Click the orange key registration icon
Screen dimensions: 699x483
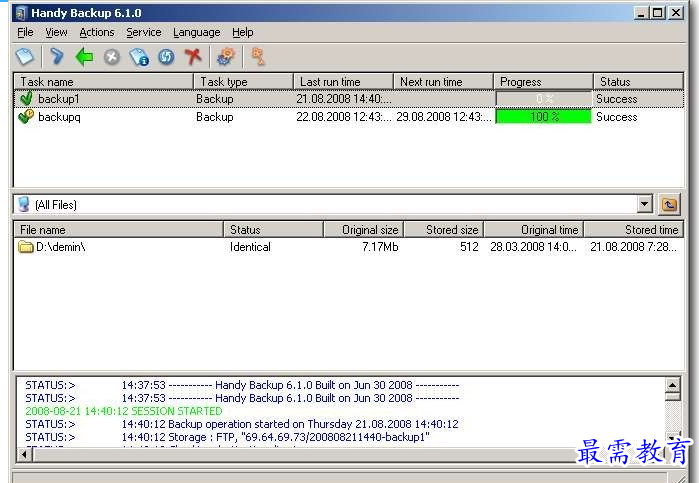tap(258, 57)
